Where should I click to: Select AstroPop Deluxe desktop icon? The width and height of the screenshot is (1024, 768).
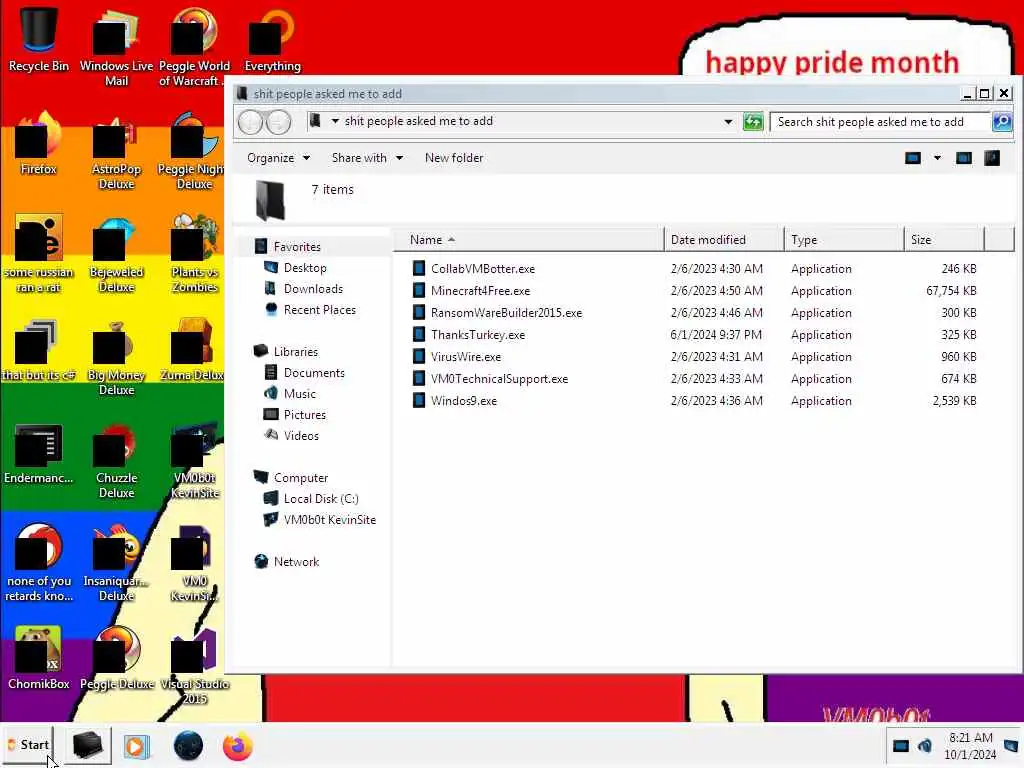pyautogui.click(x=116, y=152)
